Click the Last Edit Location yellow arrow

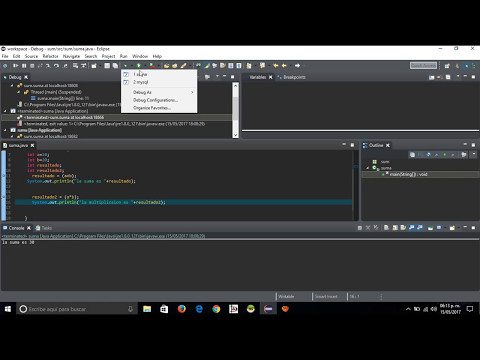pos(276,66)
